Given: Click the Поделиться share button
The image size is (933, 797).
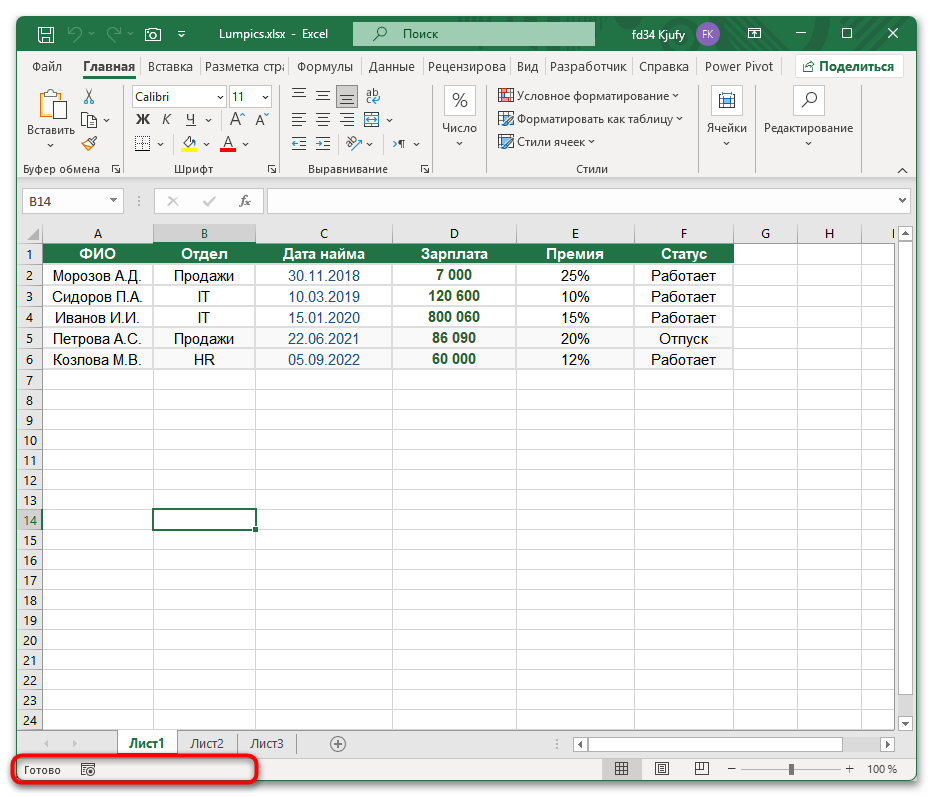Looking at the screenshot, I should click(x=849, y=67).
